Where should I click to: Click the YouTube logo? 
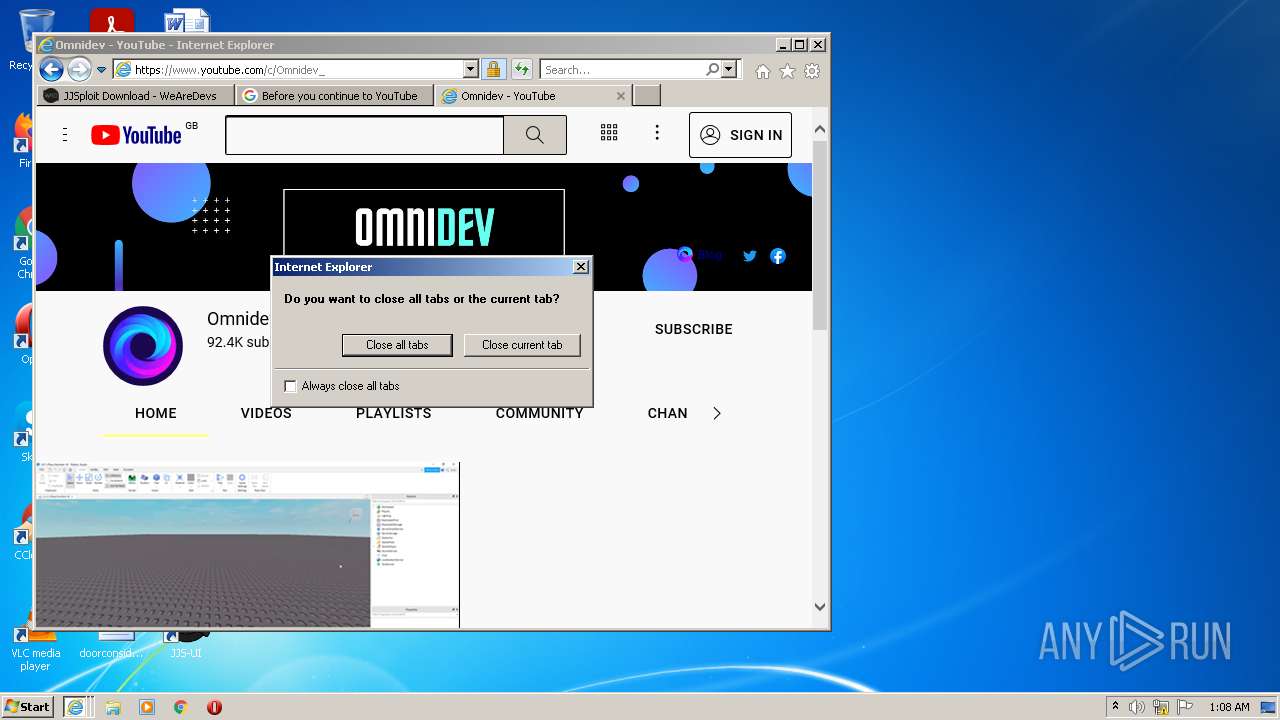[136, 135]
